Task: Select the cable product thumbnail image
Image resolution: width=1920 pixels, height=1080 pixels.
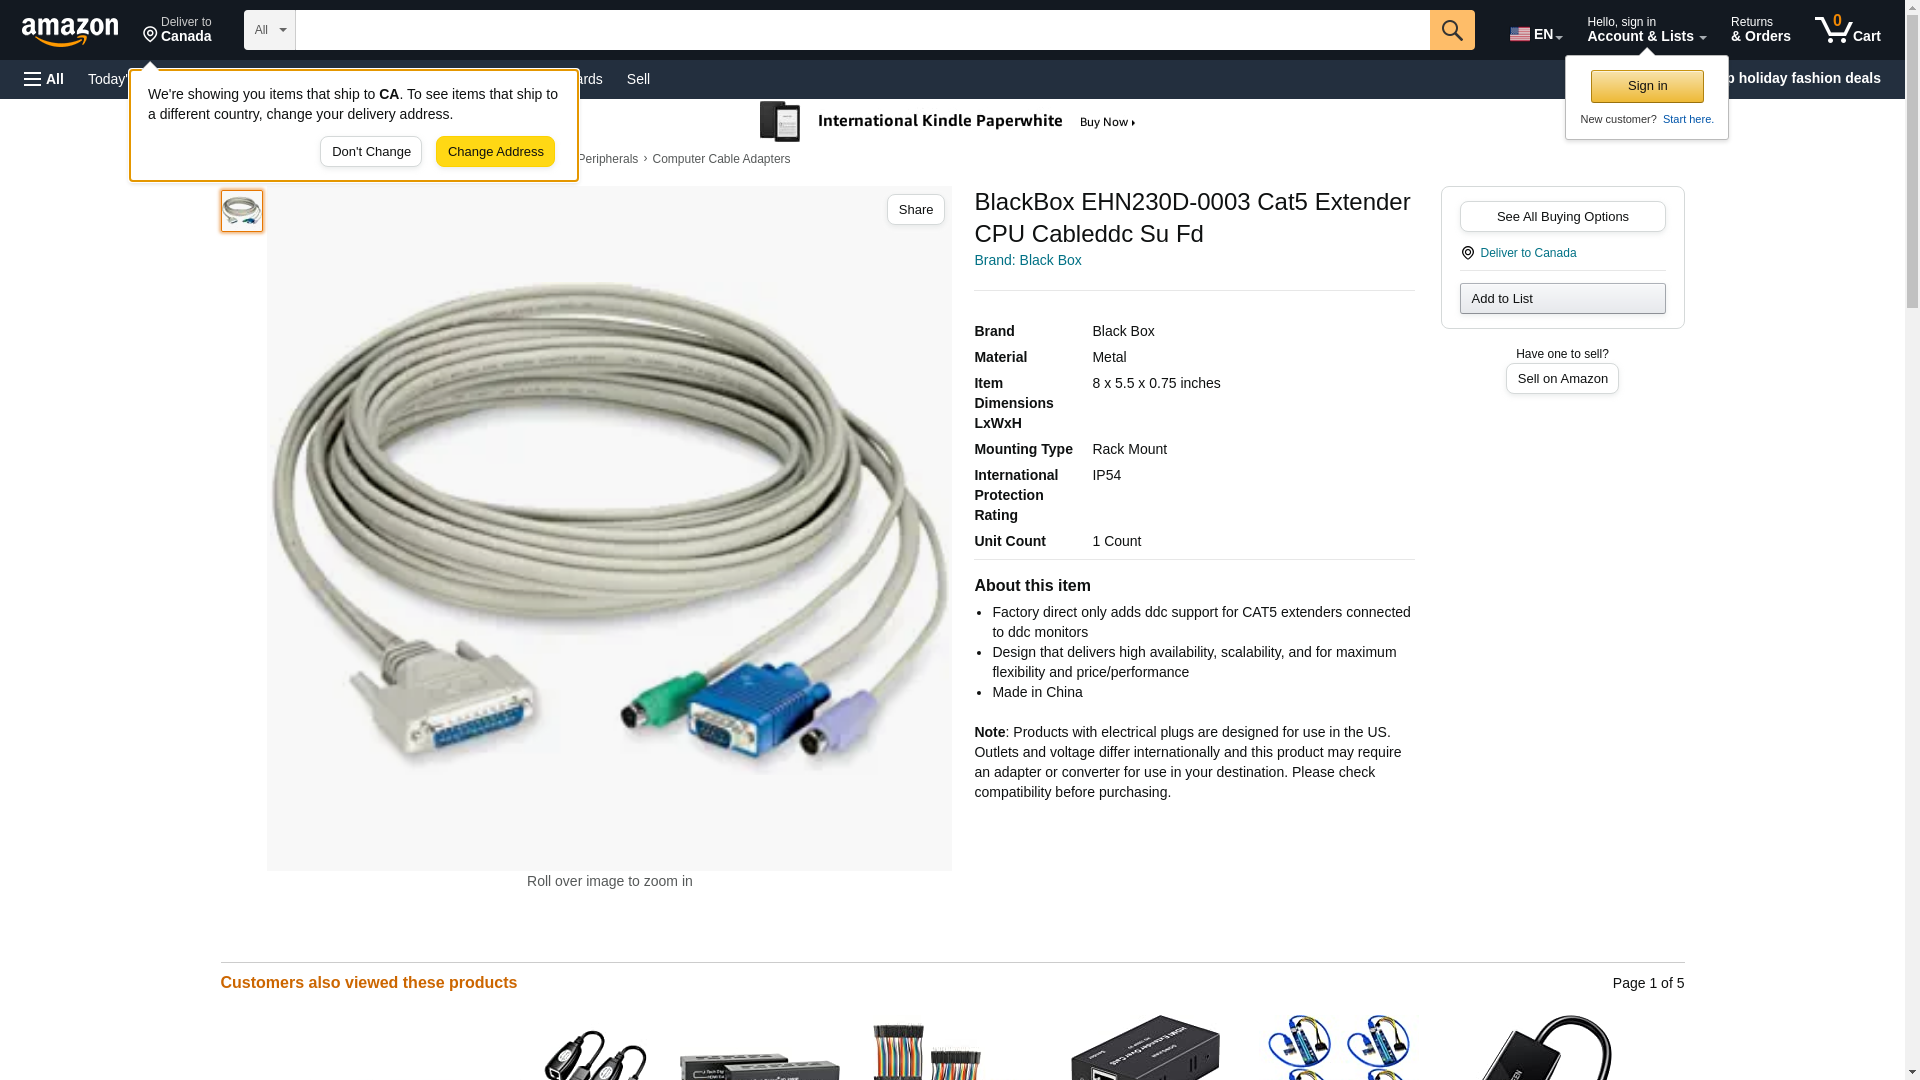Action: (x=241, y=211)
